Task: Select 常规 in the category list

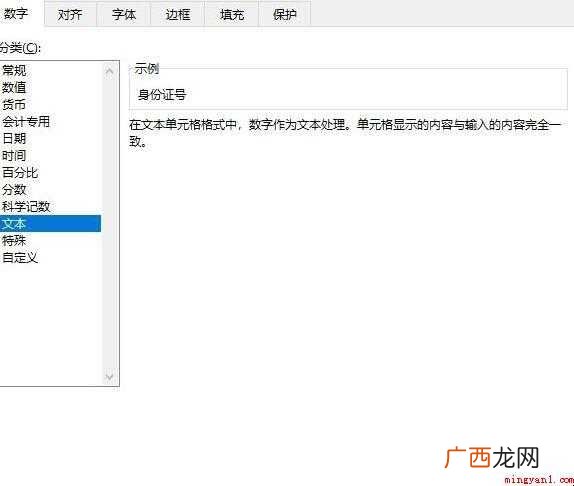Action: tap(51, 70)
